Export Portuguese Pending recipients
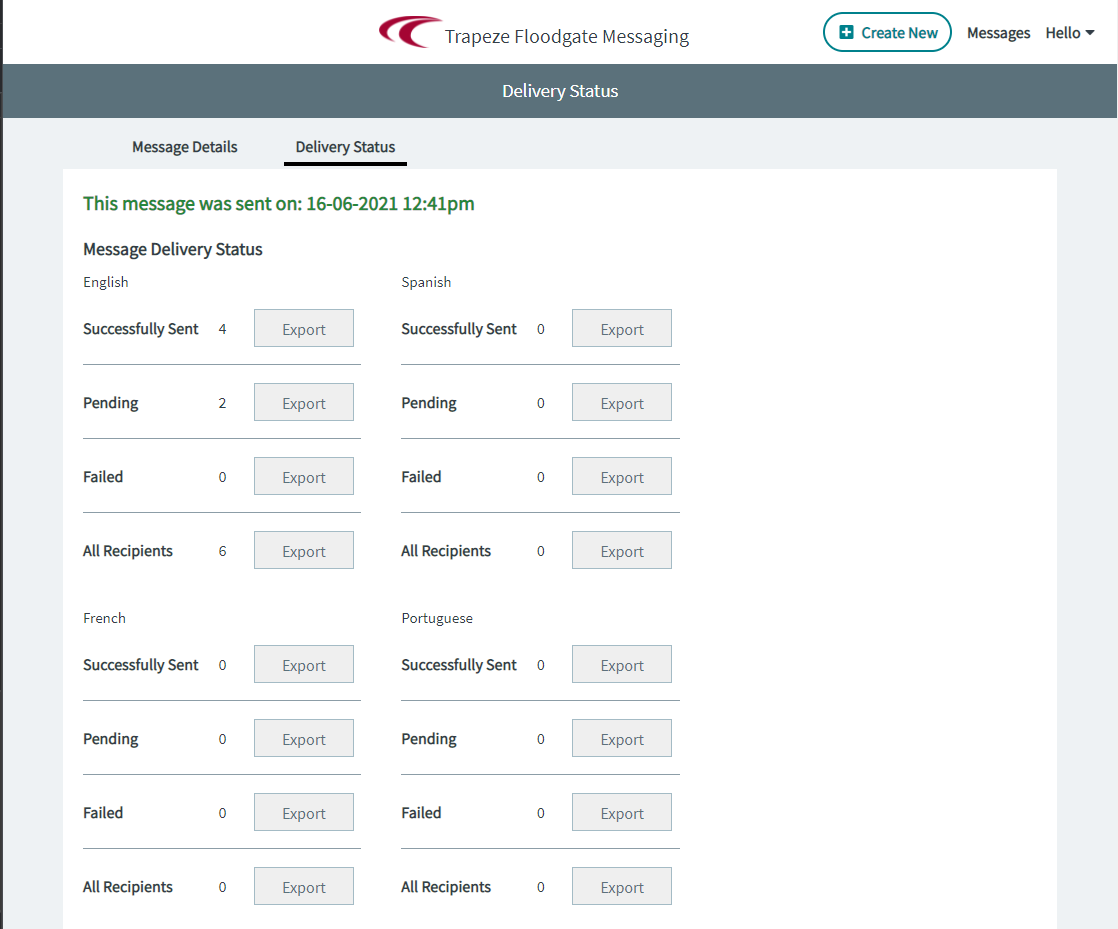The image size is (1118, 929). (621, 738)
